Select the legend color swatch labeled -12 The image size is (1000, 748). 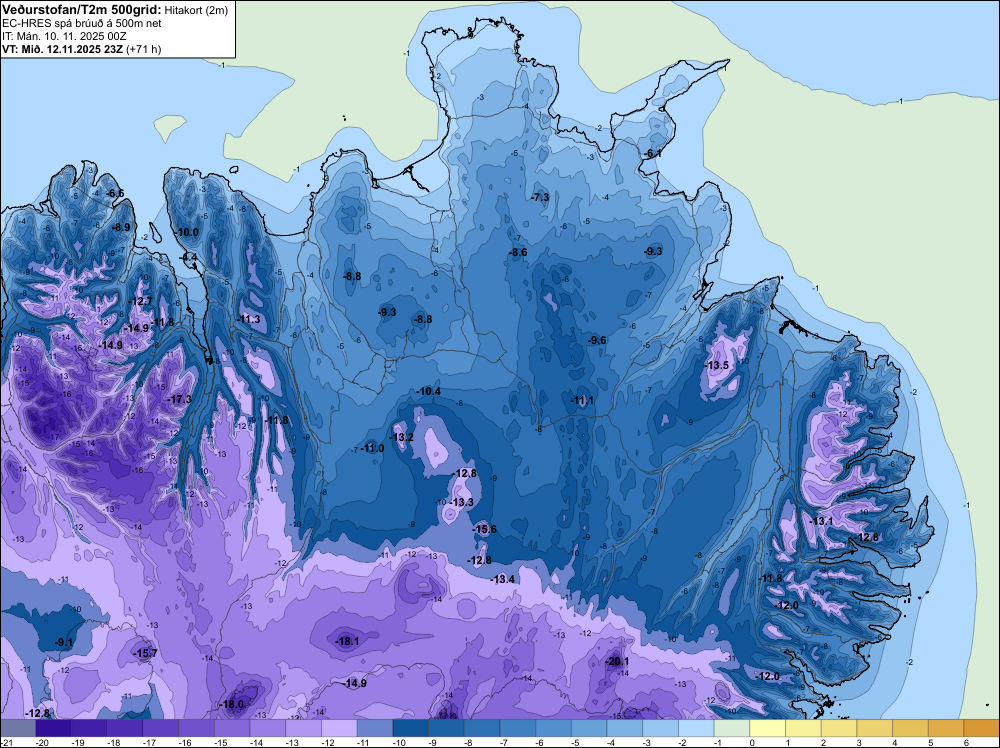pos(339,728)
